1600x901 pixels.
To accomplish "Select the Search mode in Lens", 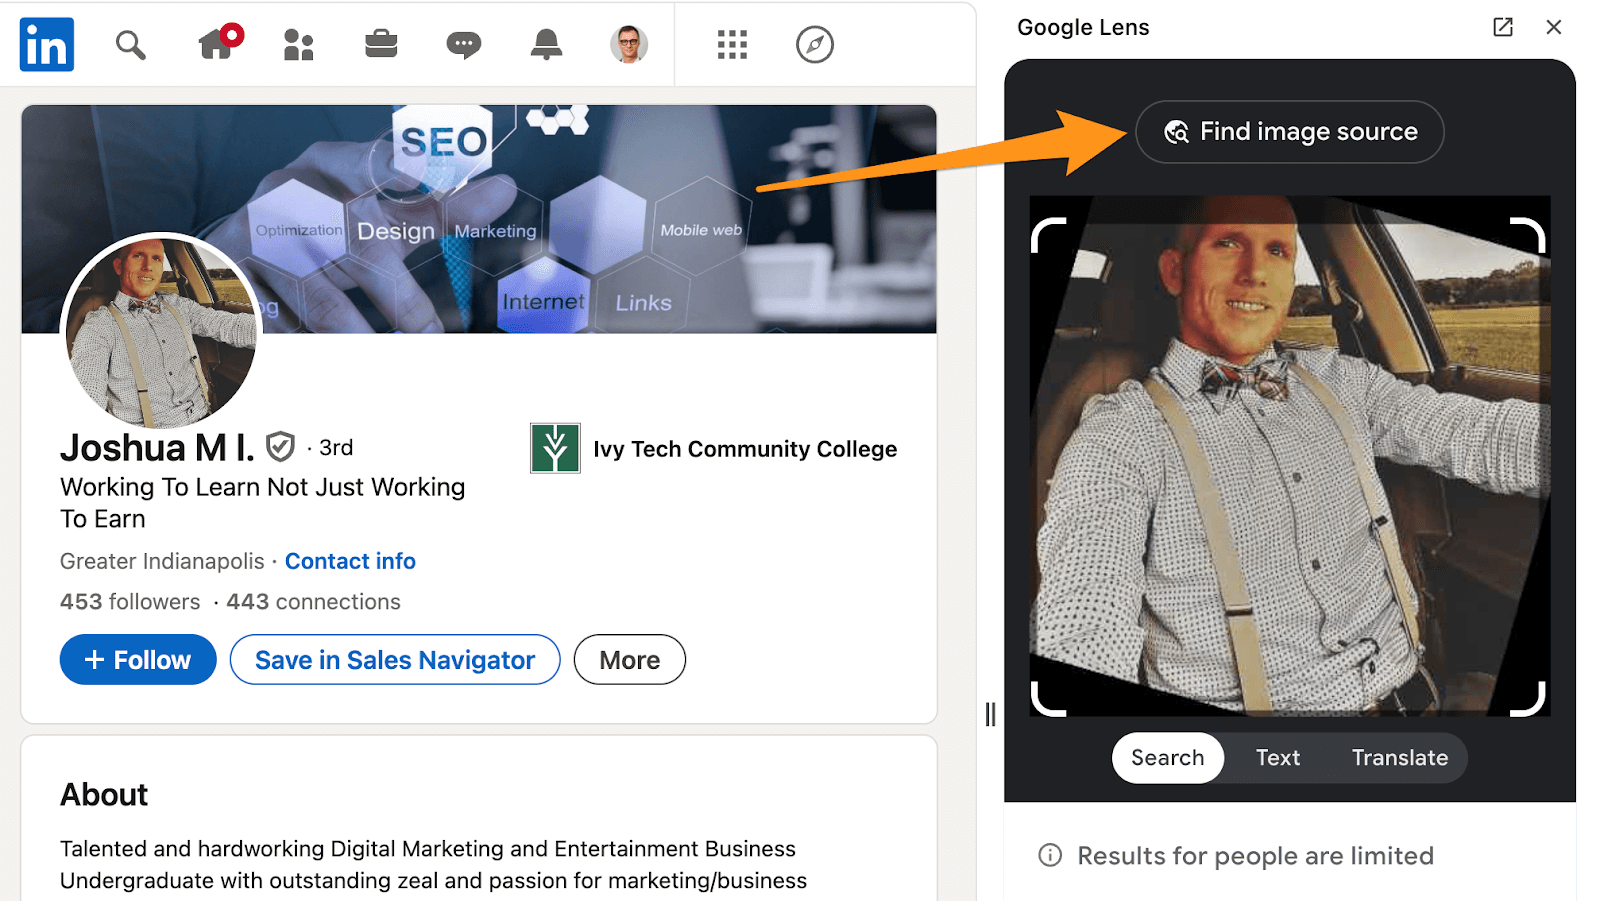I will (1167, 758).
